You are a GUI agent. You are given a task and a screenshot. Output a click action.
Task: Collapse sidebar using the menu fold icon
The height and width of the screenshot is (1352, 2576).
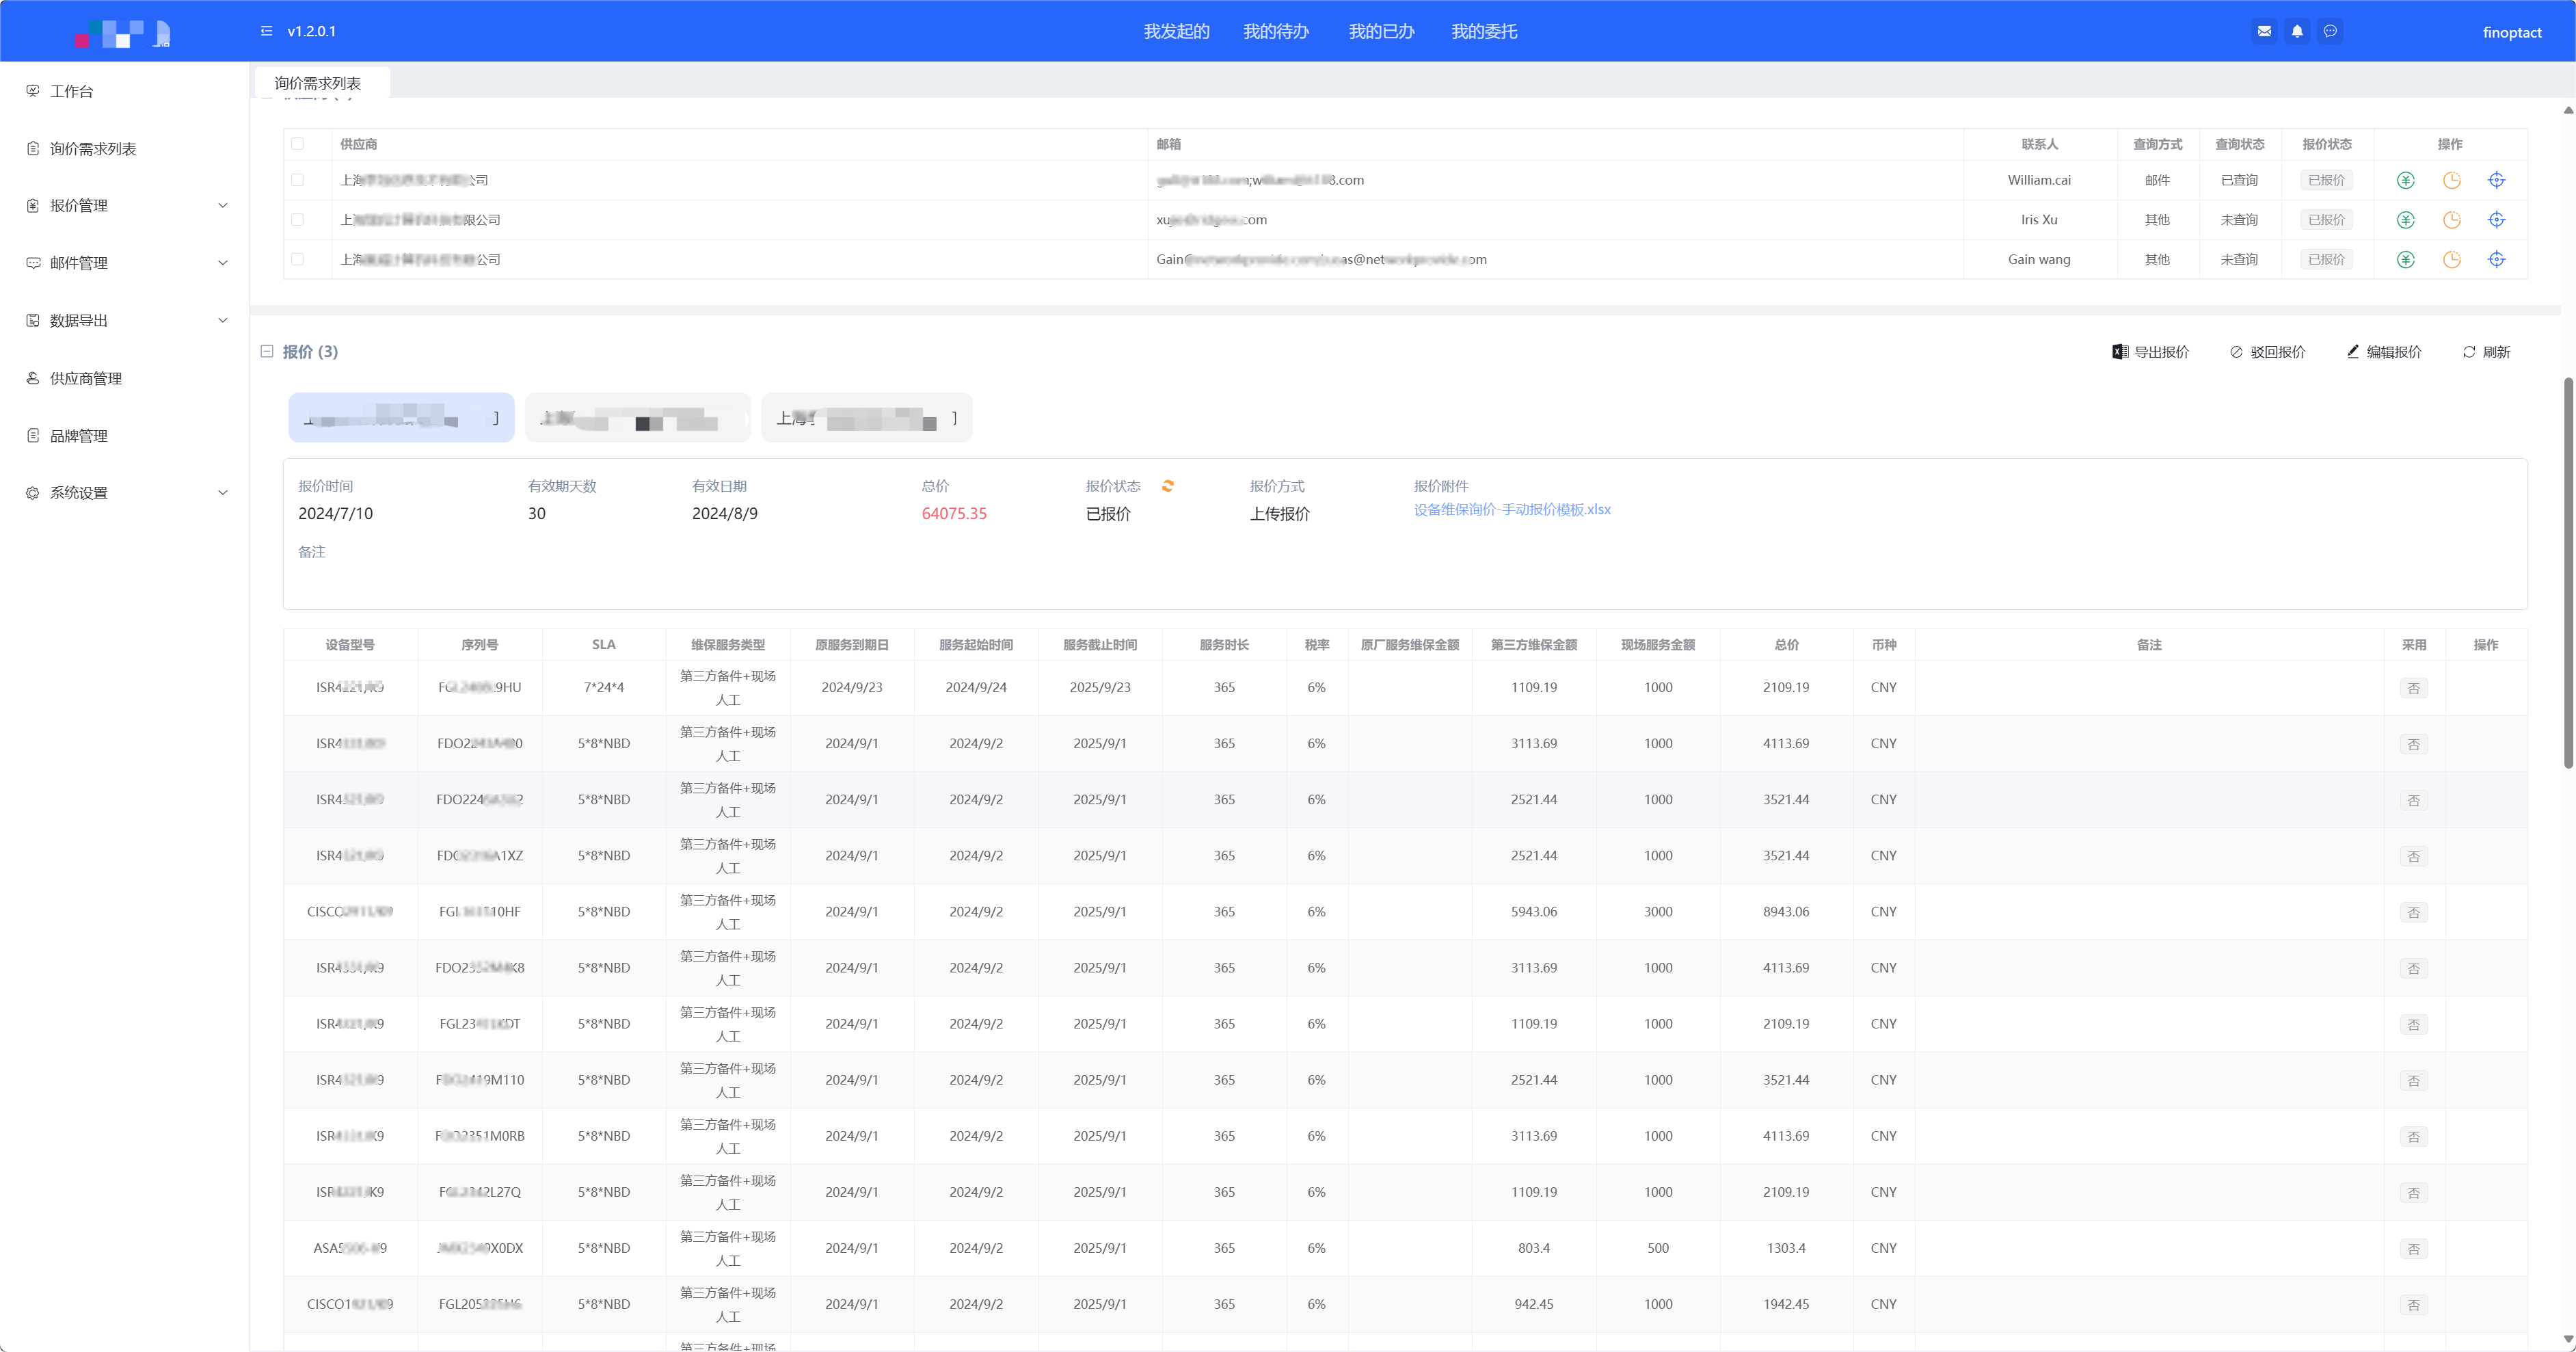tap(266, 31)
